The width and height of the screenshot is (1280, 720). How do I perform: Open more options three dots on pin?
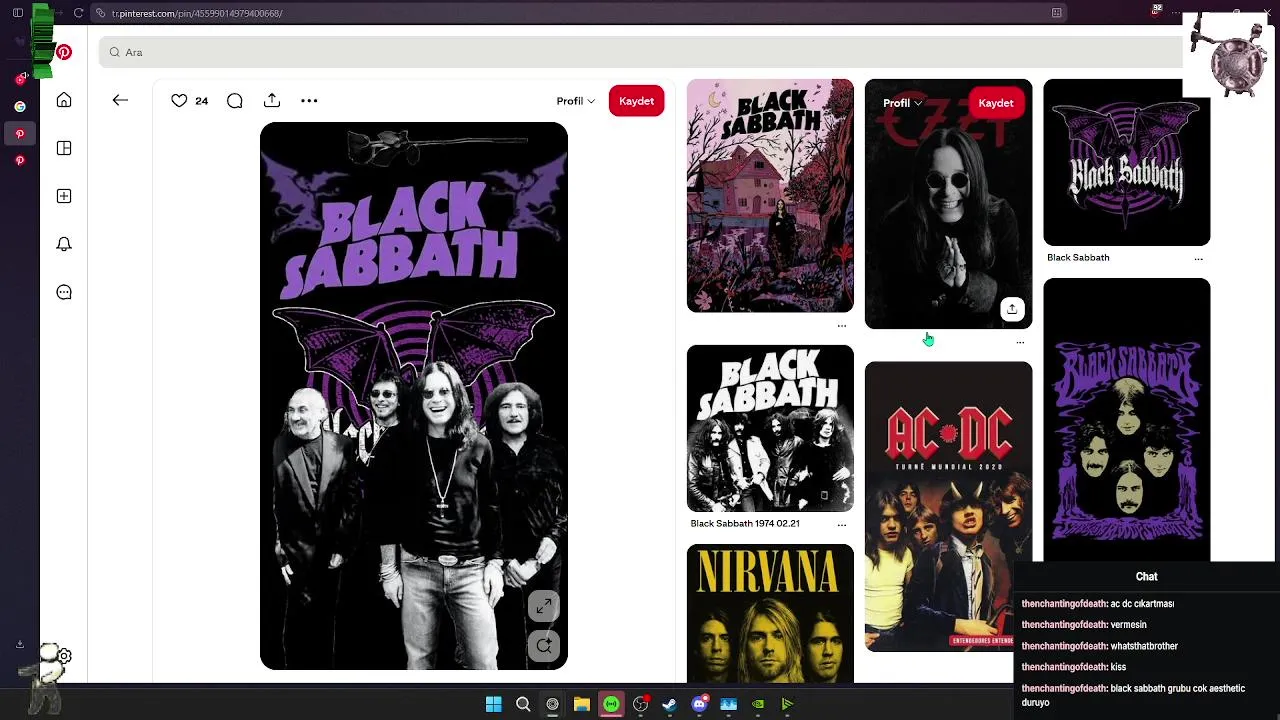(x=309, y=100)
